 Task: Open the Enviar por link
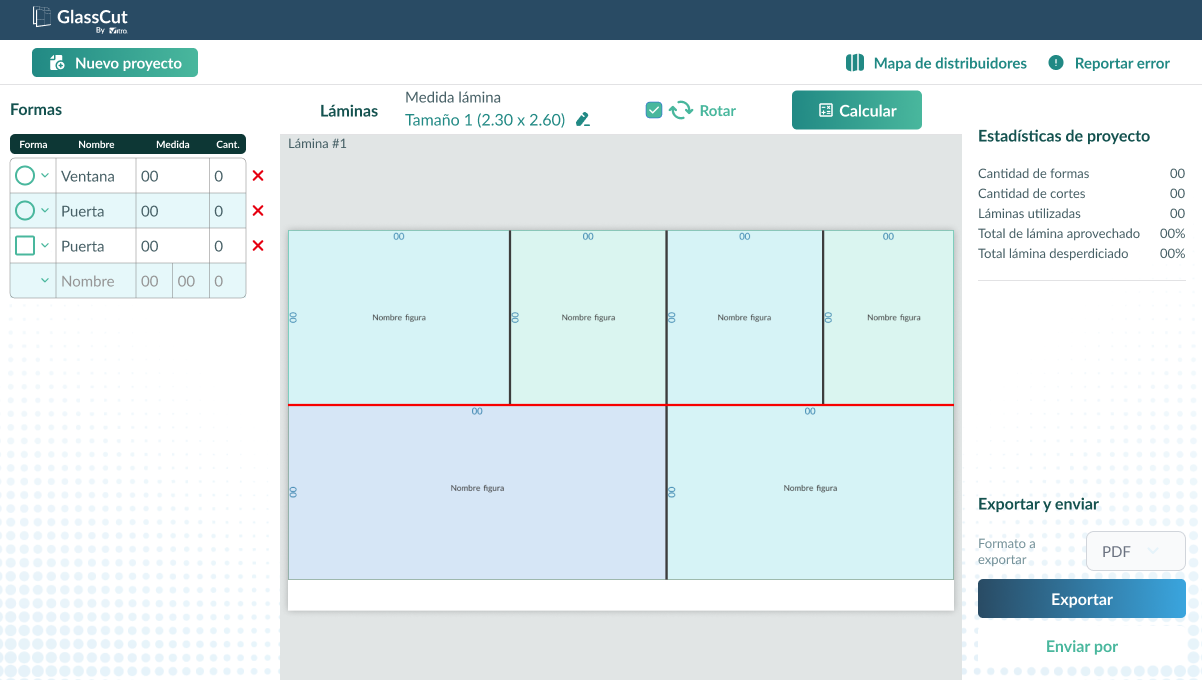tap(1082, 646)
